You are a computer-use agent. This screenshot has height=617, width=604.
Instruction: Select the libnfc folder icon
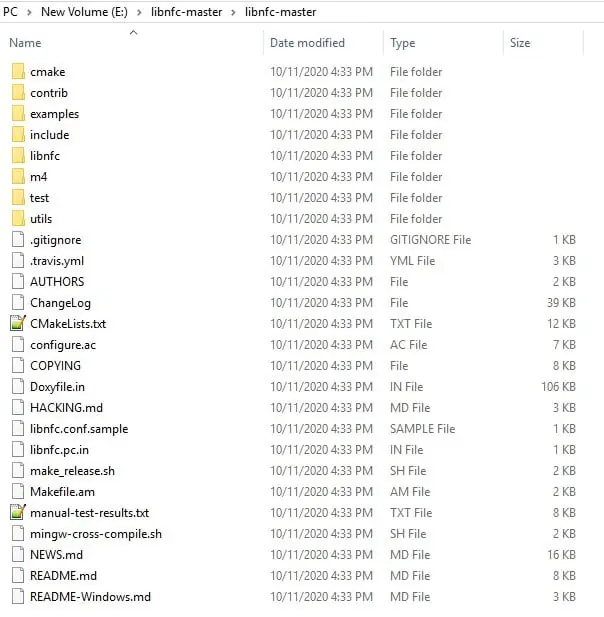coord(17,156)
